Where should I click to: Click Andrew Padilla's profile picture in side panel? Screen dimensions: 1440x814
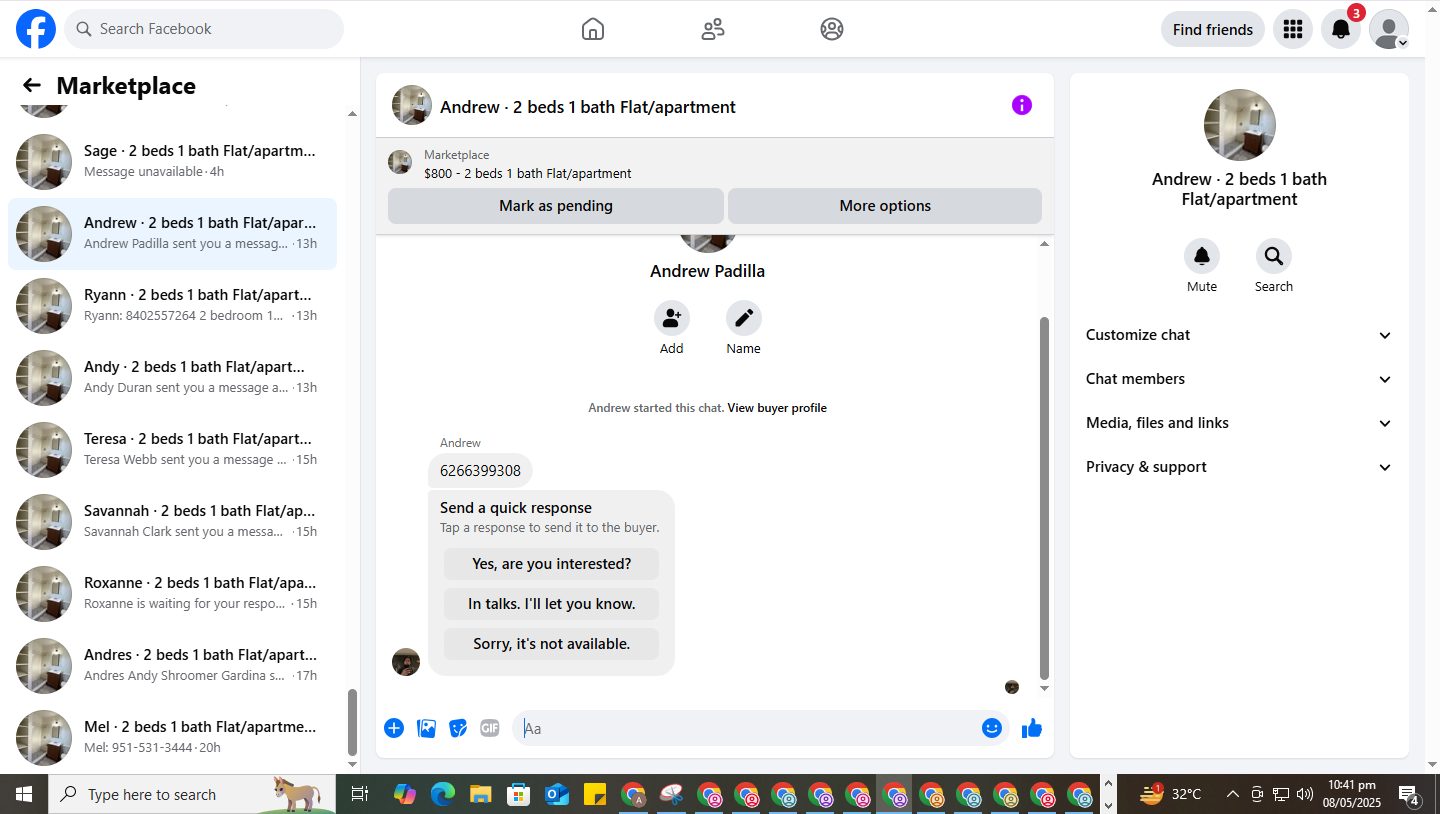click(x=1239, y=125)
